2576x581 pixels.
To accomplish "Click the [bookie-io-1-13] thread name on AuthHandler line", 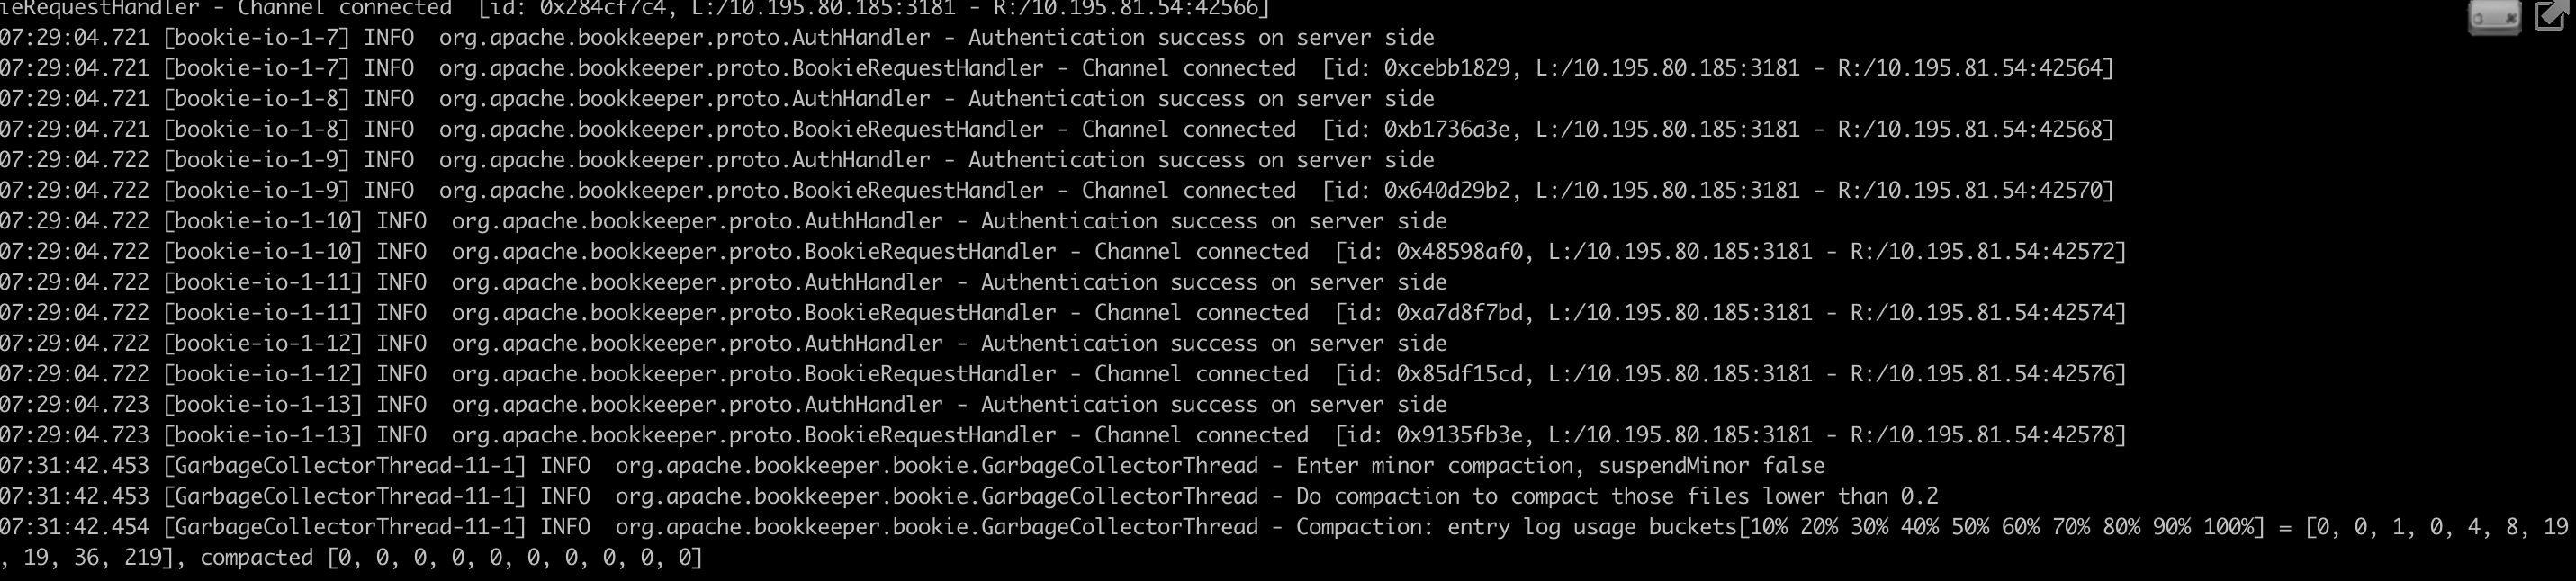I will (x=263, y=404).
